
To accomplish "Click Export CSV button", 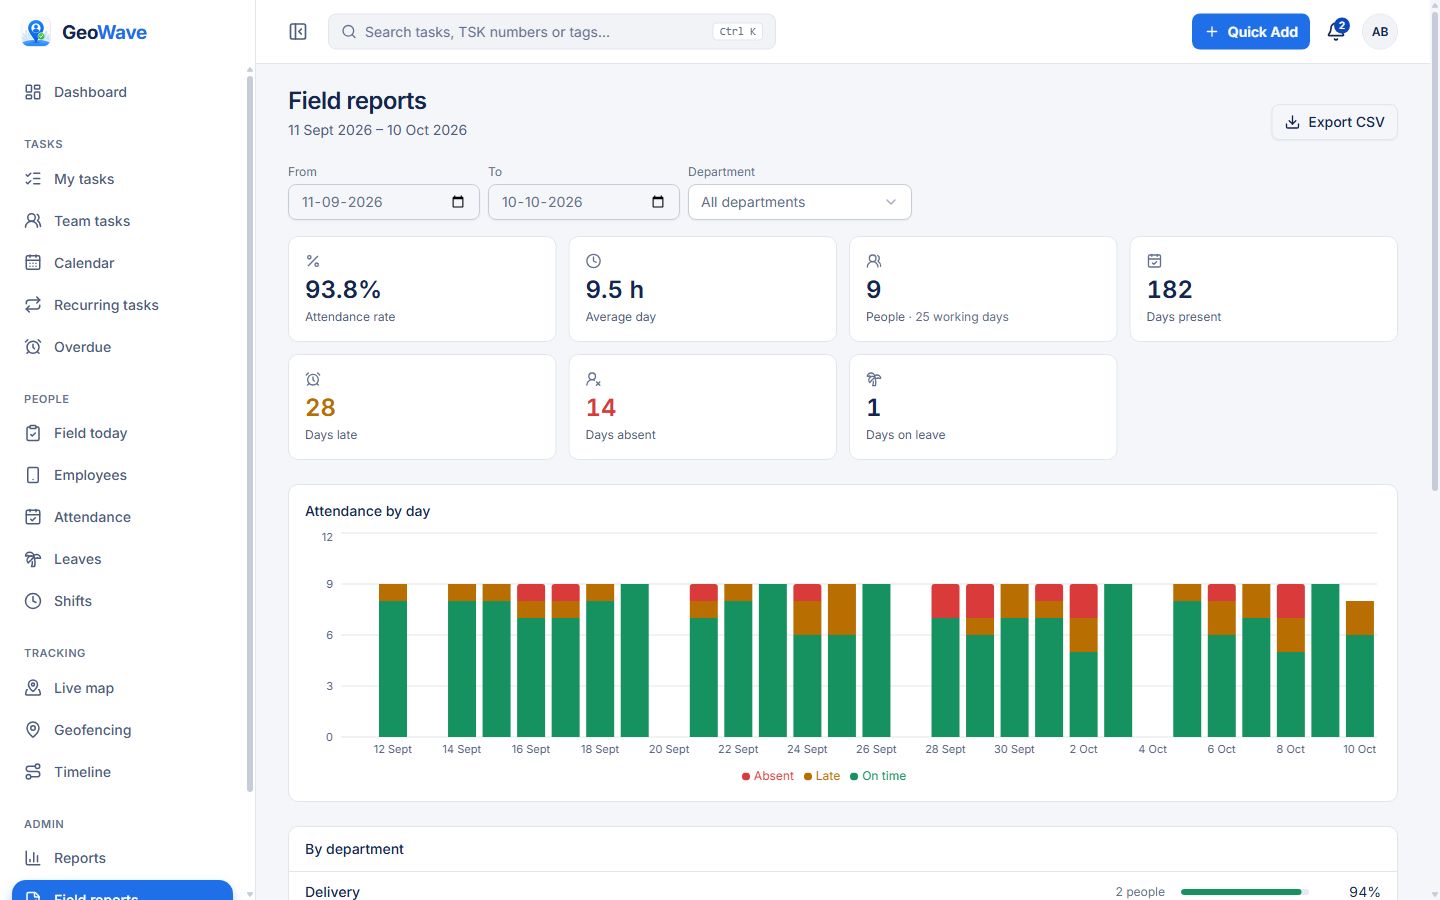I will [1335, 122].
